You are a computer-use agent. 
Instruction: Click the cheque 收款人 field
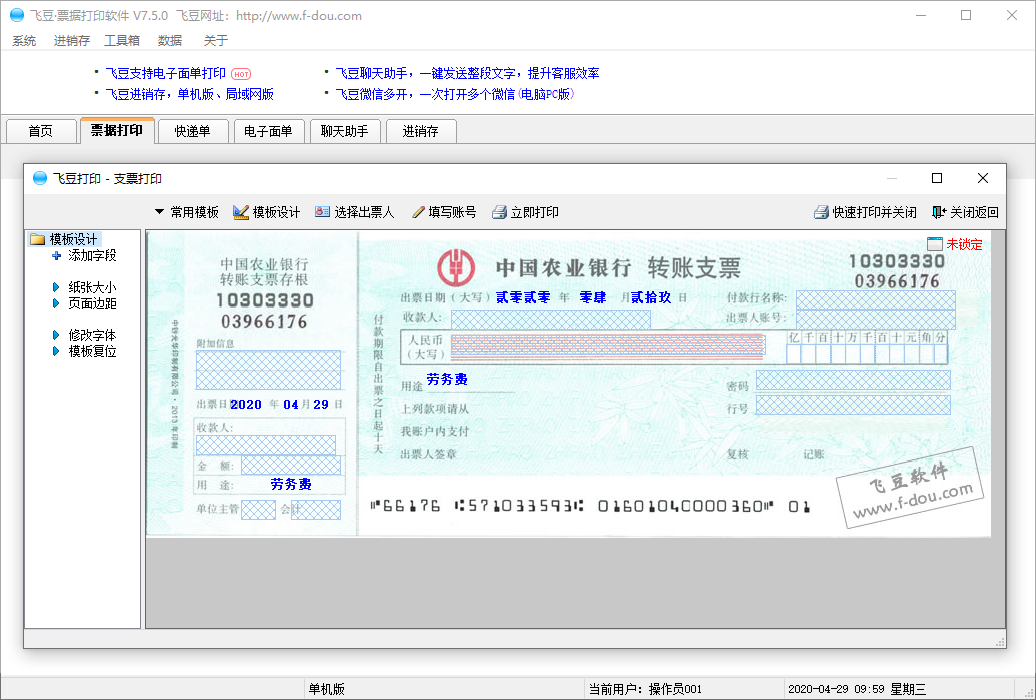(550, 320)
